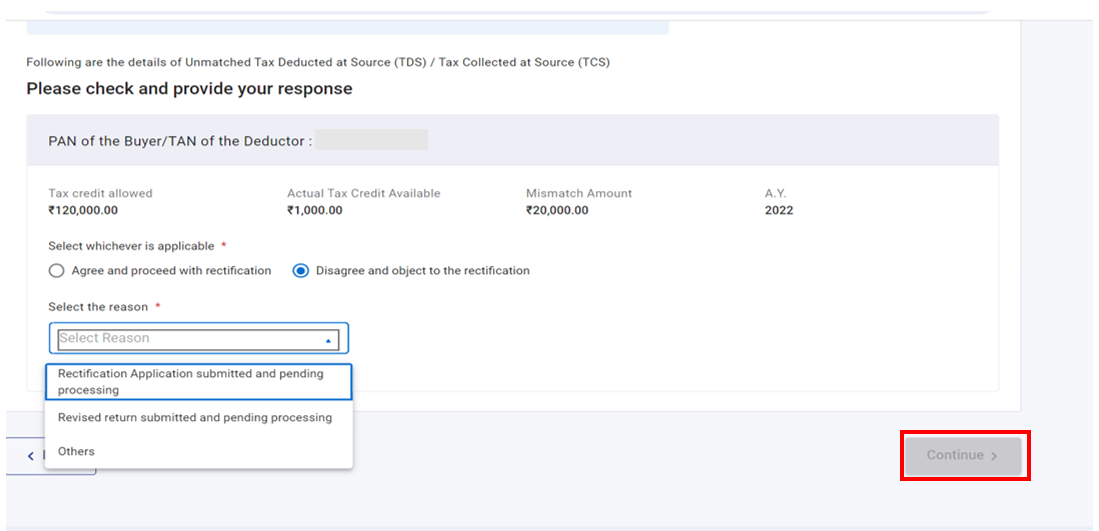Click the Unmatched TDS/TCS details description text
This screenshot has width=1099, height=531.
[x=318, y=62]
